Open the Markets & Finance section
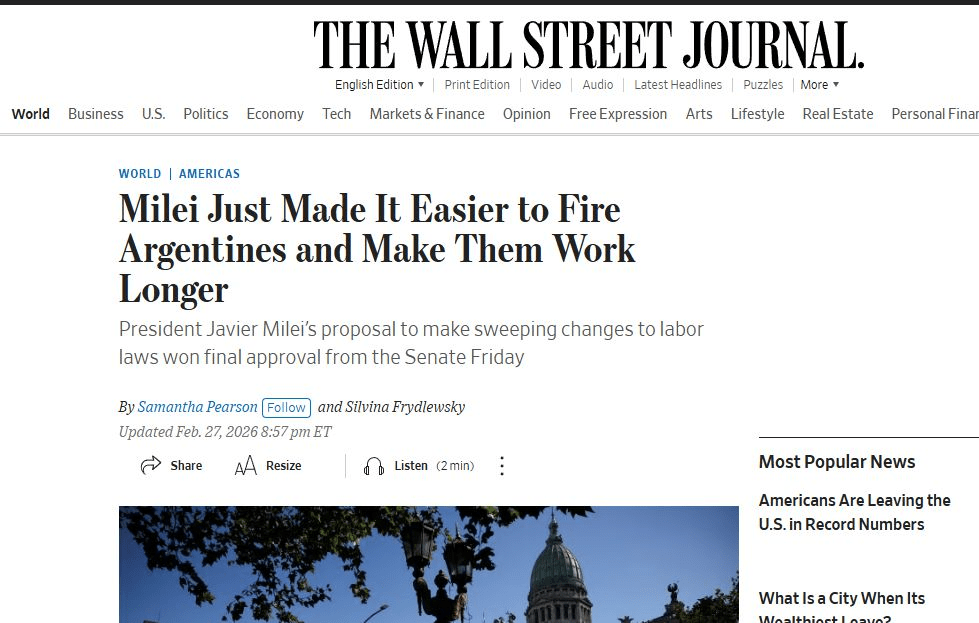This screenshot has height=623, width=979. [x=427, y=114]
